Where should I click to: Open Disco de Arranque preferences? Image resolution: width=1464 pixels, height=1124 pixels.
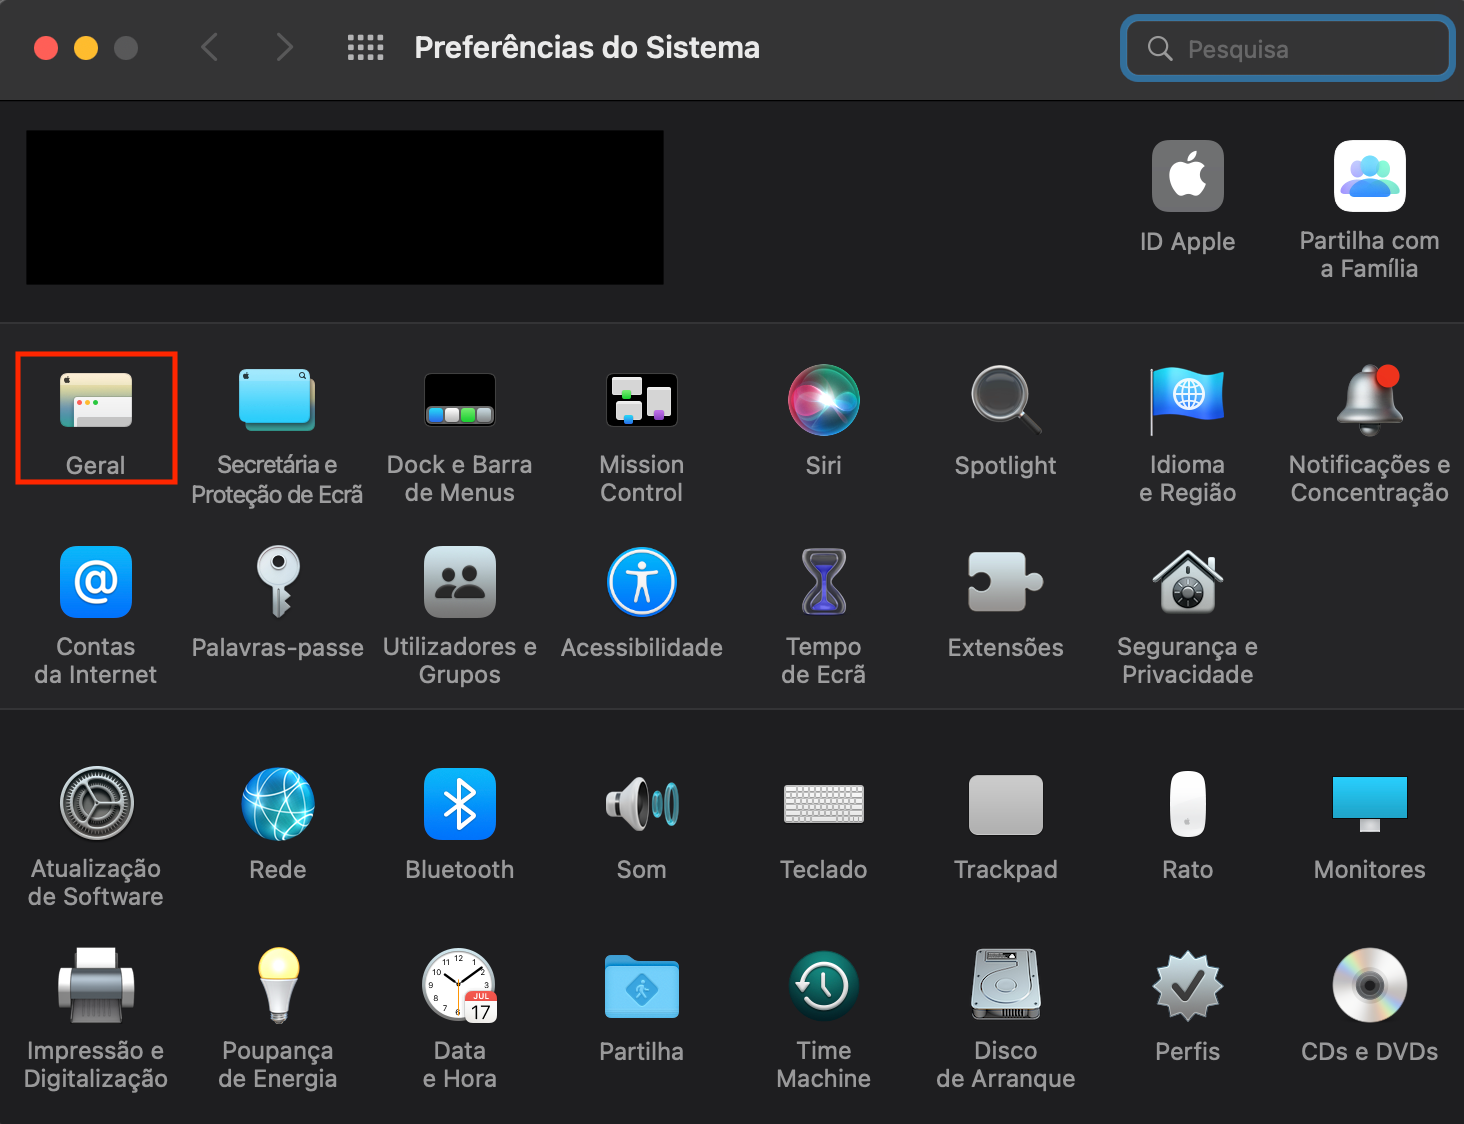point(1005,987)
